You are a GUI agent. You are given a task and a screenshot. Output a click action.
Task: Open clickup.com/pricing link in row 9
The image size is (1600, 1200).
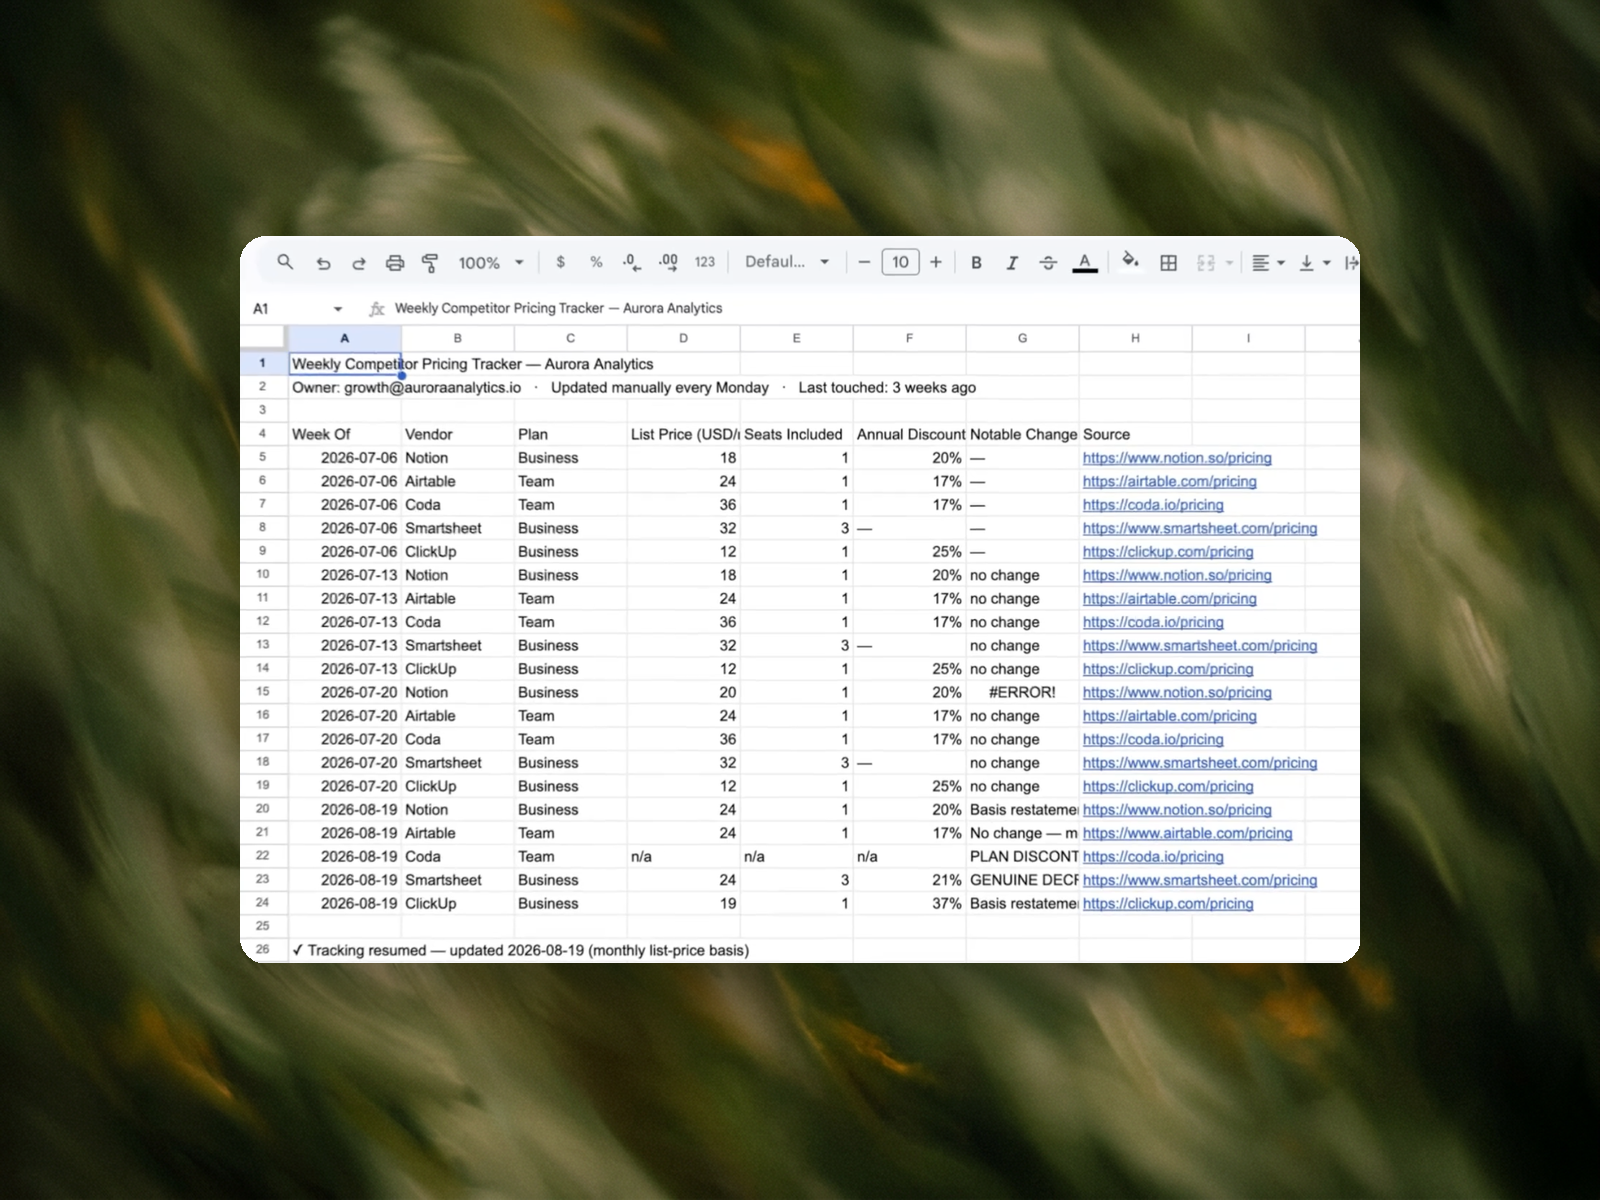point(1168,552)
